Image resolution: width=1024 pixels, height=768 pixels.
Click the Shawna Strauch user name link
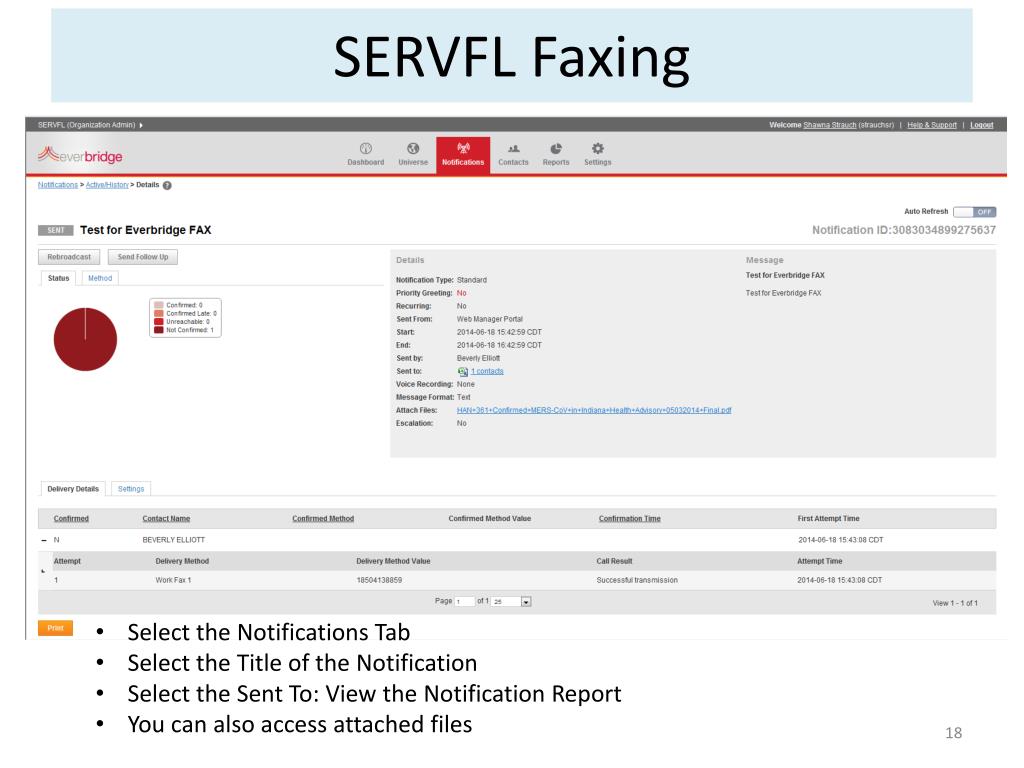pyautogui.click(x=829, y=125)
